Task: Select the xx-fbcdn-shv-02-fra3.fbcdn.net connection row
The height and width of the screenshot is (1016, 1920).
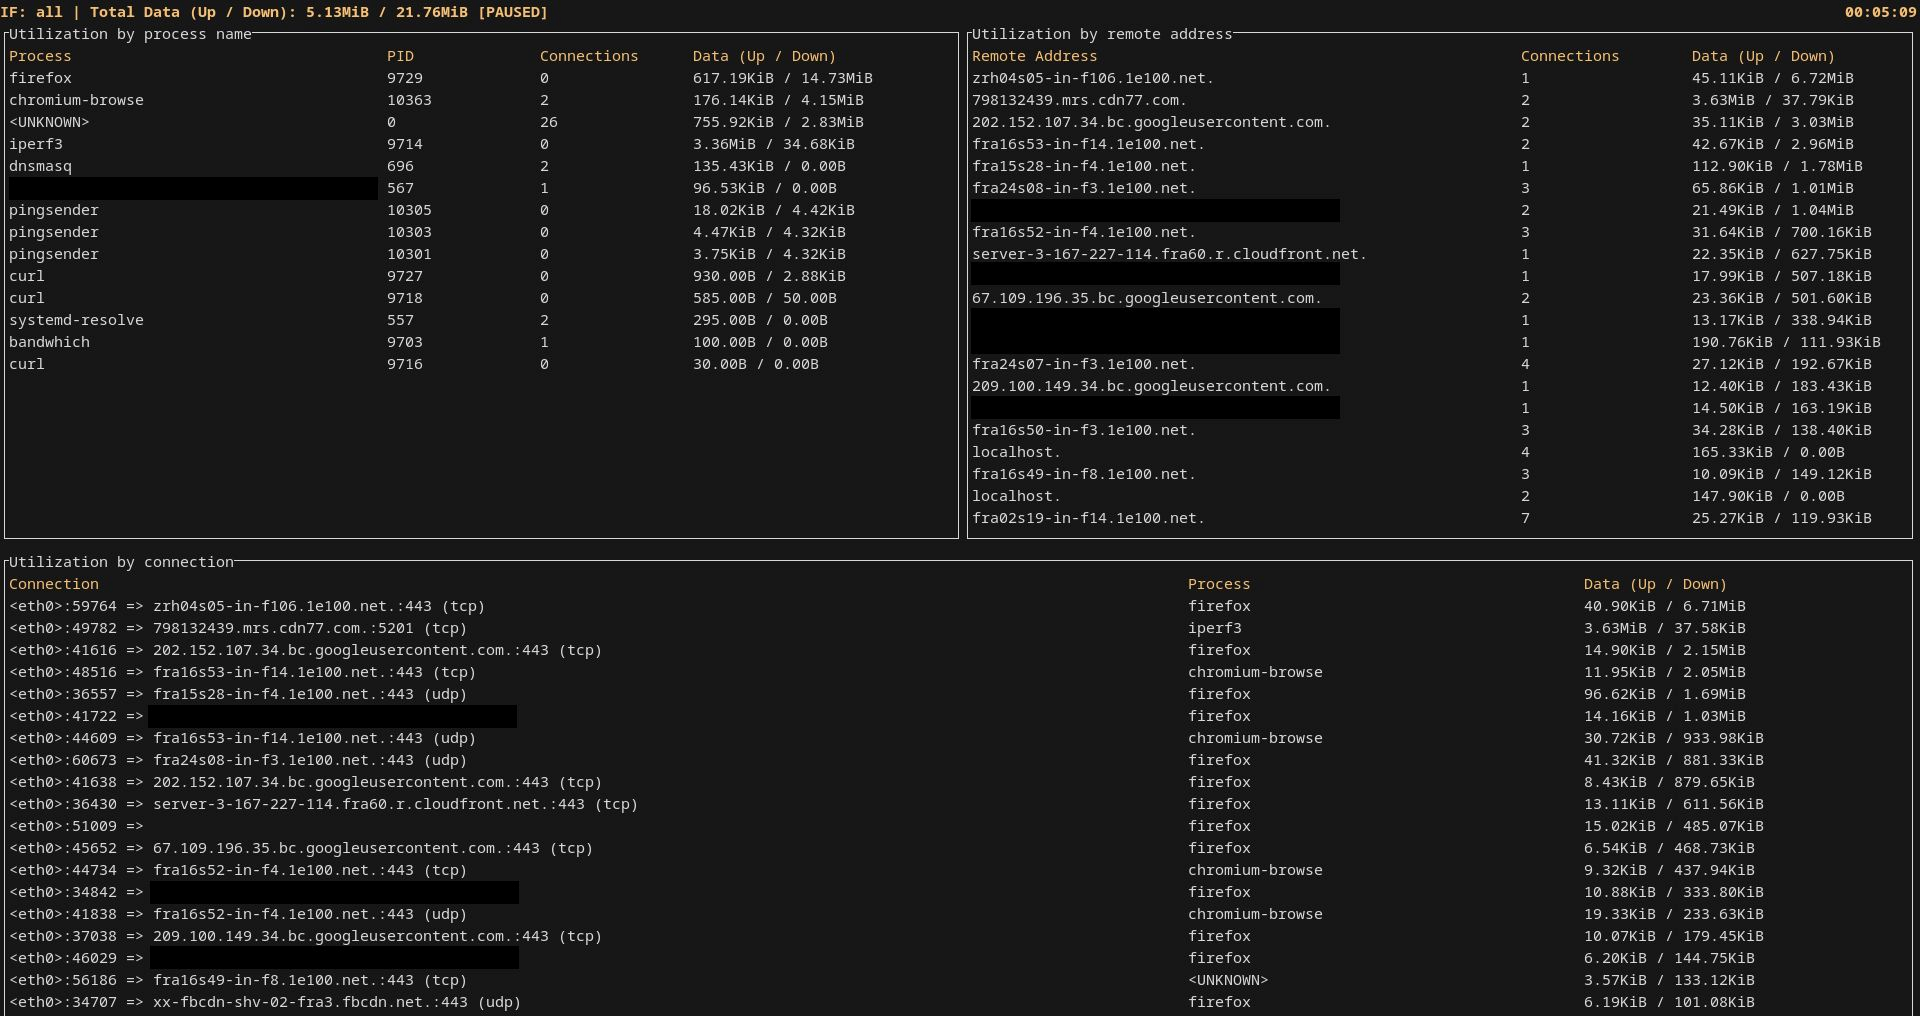Action: [x=336, y=1002]
